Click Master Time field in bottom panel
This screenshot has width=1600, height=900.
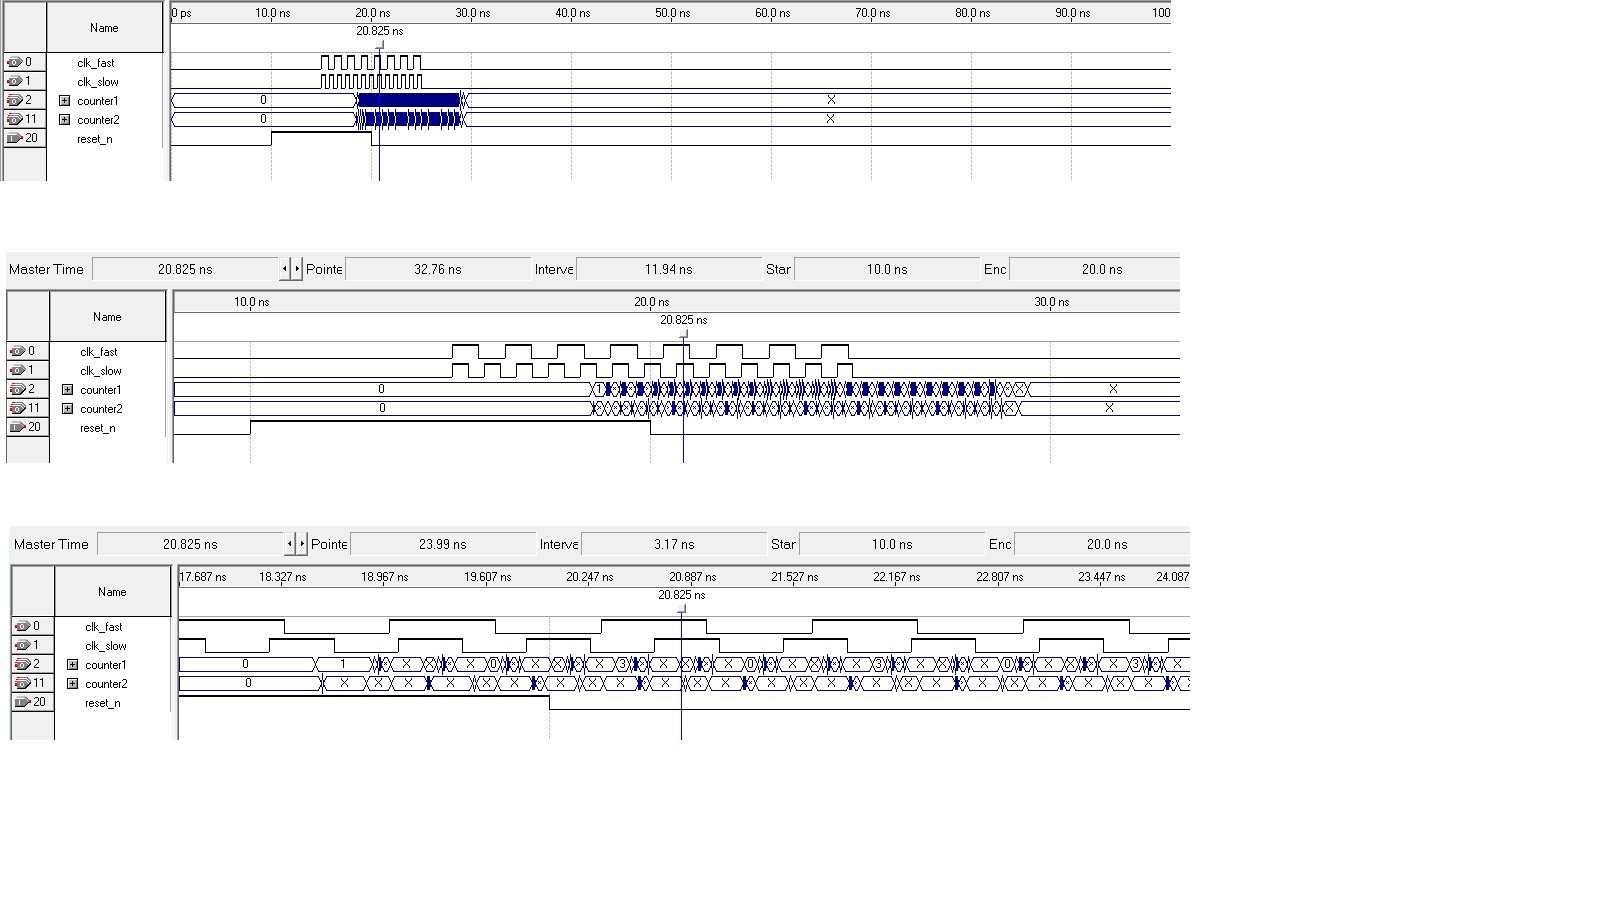[190, 544]
